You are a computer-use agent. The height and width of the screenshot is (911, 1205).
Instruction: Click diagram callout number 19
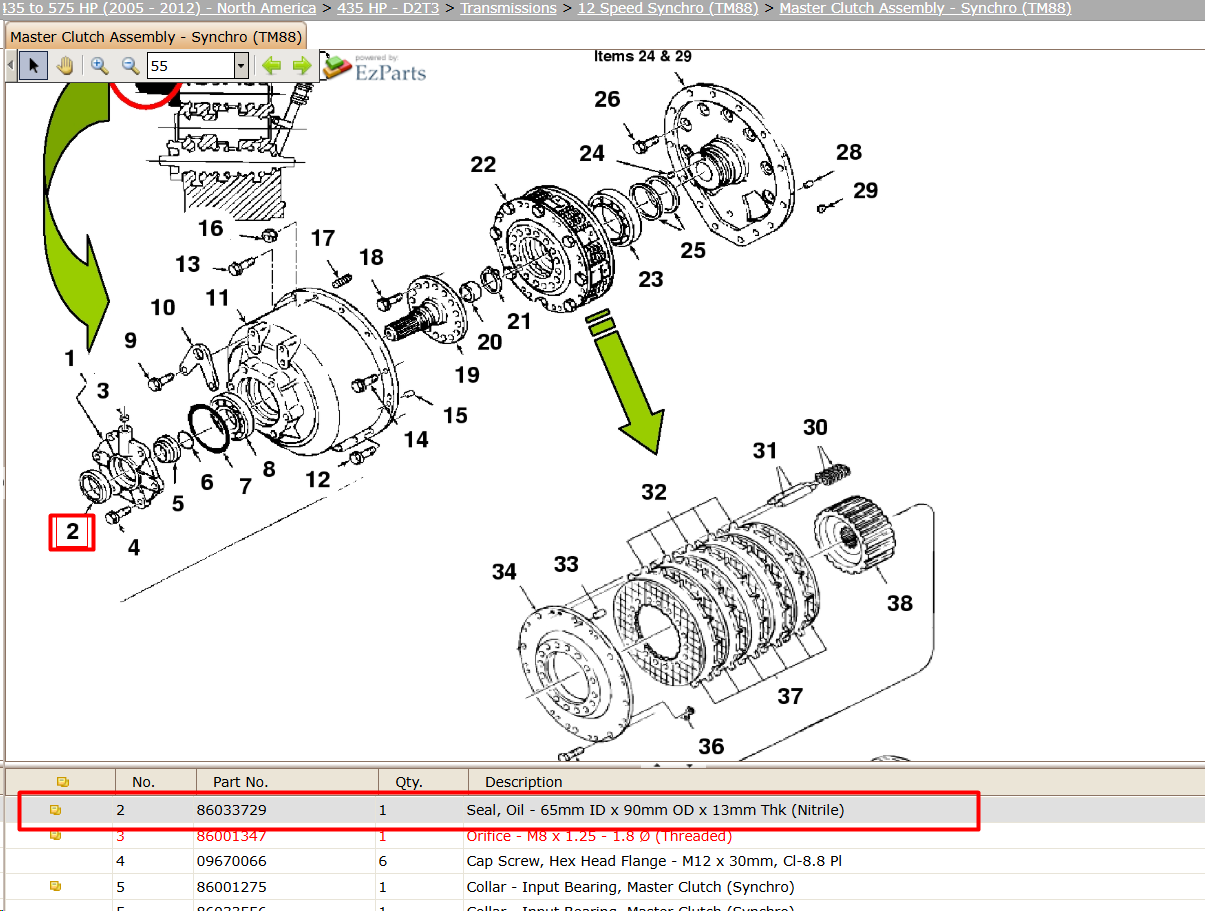[467, 375]
